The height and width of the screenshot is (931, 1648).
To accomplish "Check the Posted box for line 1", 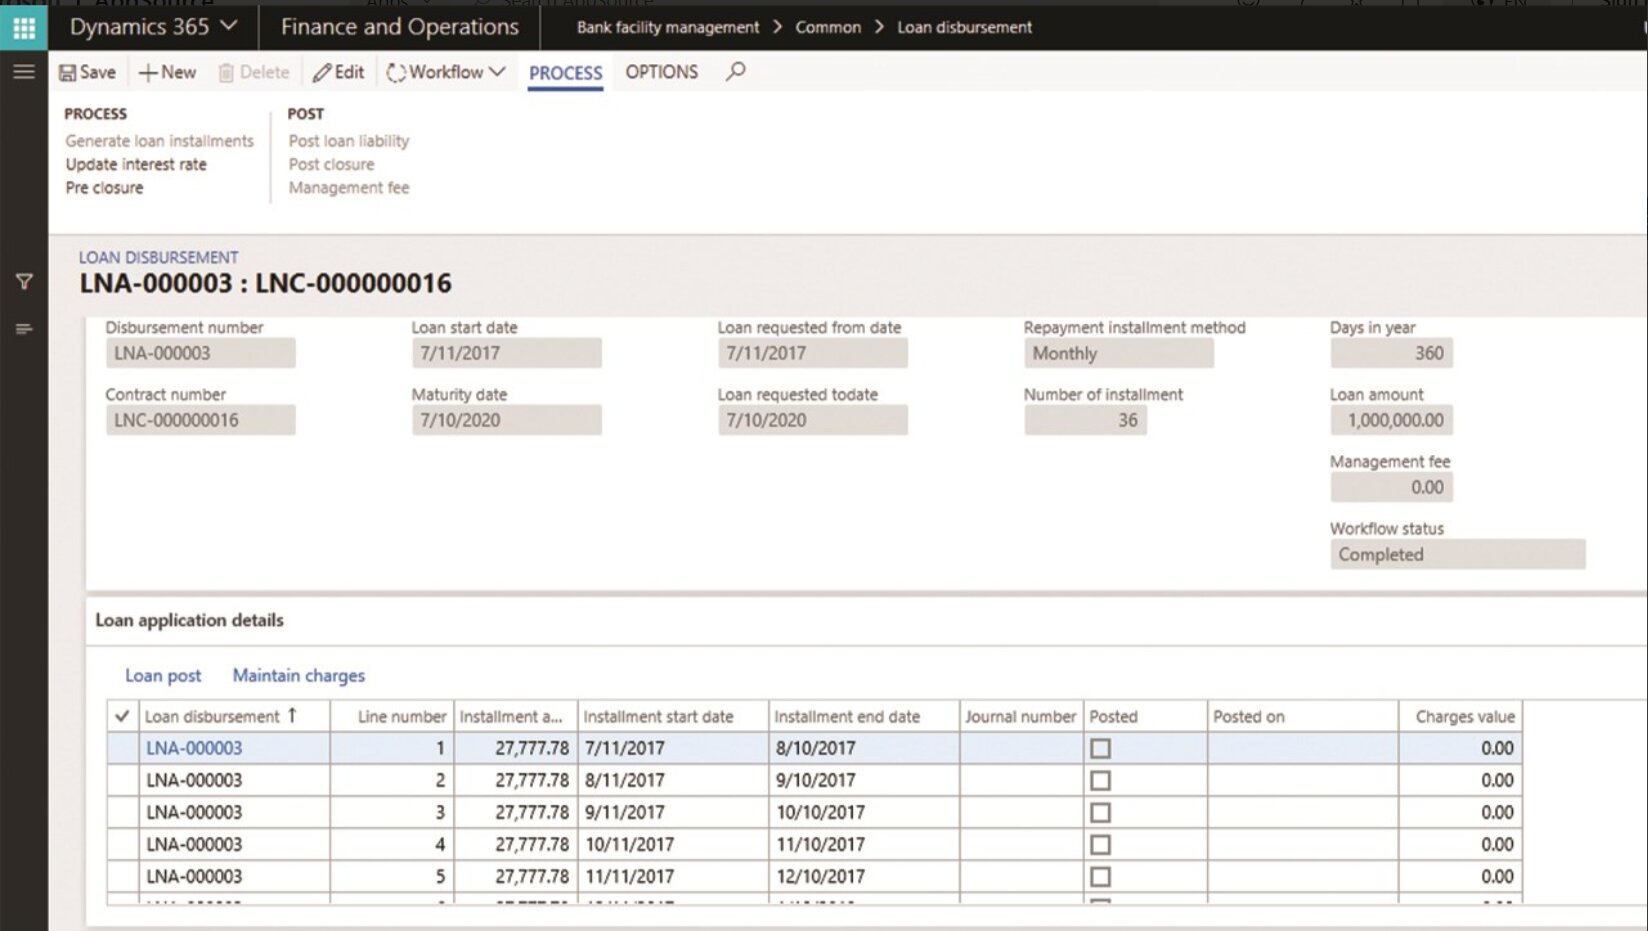I will pos(1100,748).
